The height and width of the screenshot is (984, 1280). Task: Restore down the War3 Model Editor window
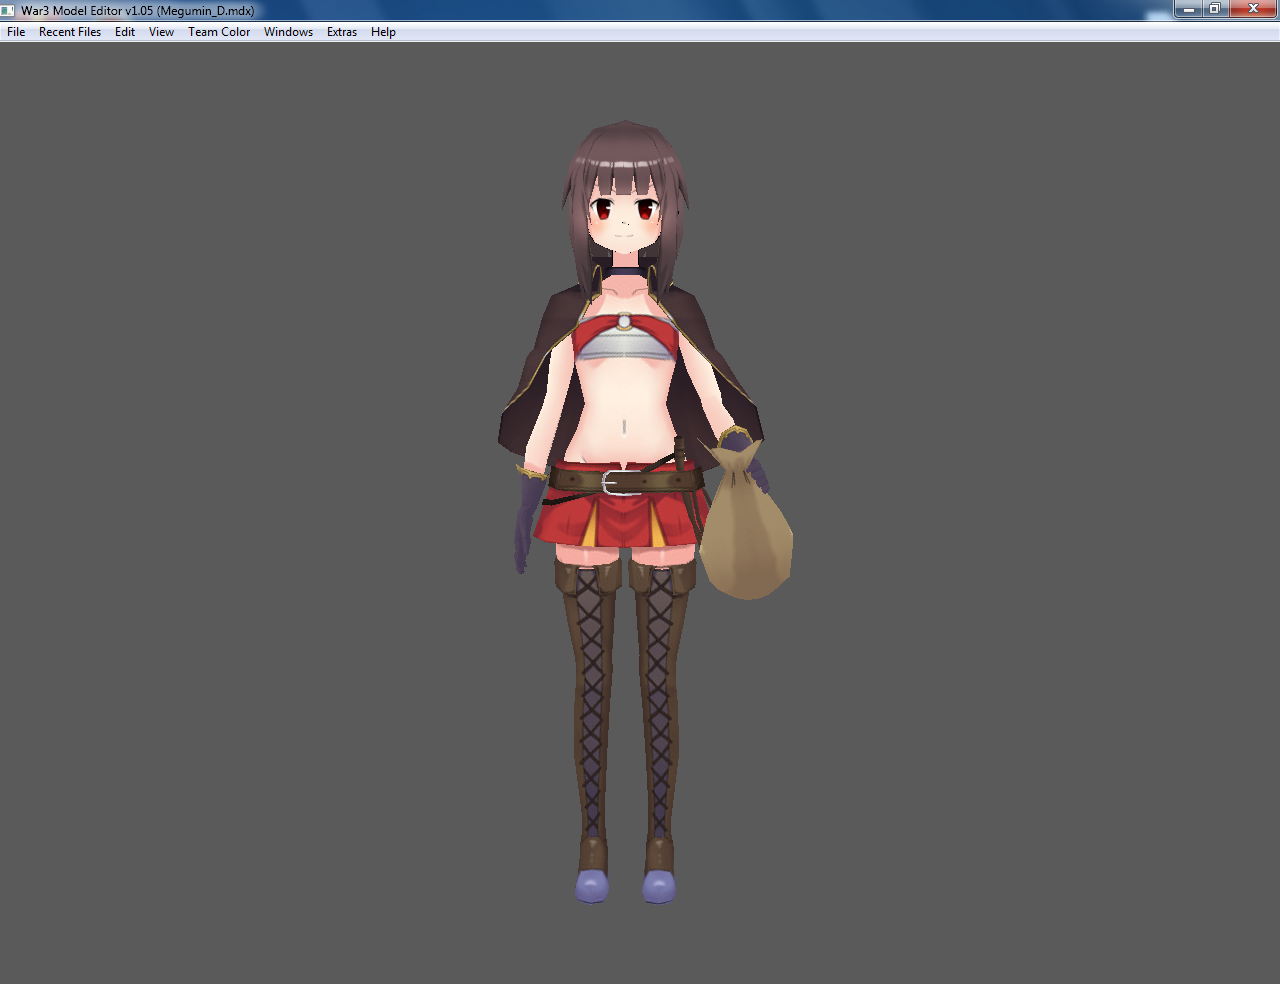coord(1214,9)
